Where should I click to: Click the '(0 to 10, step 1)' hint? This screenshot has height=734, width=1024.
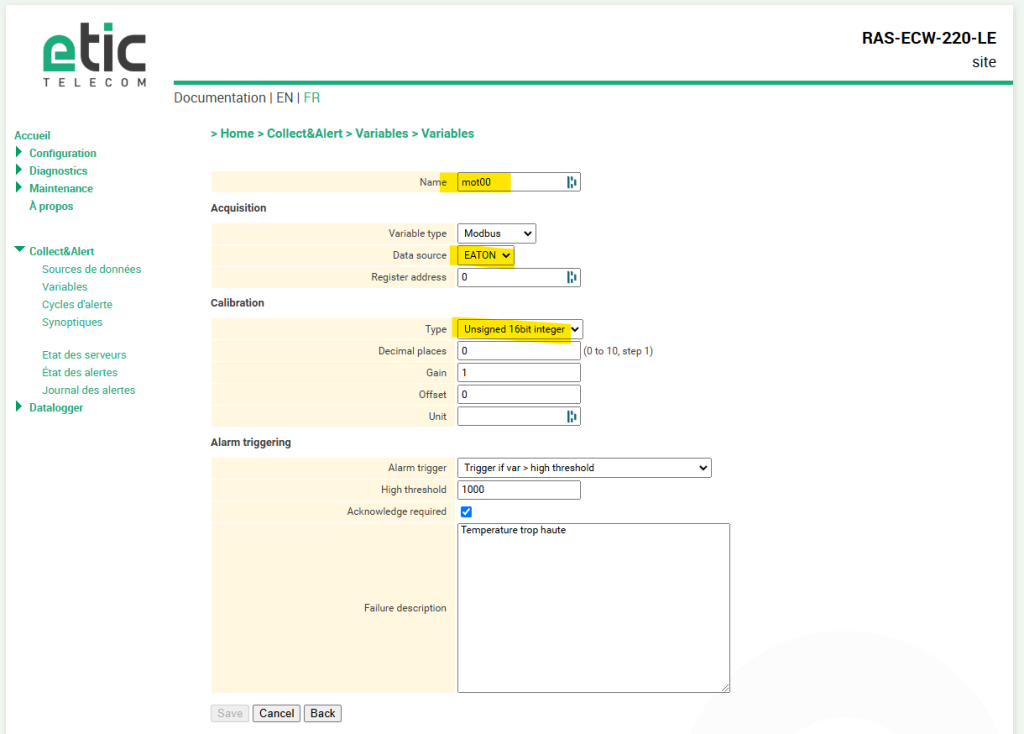(x=618, y=351)
